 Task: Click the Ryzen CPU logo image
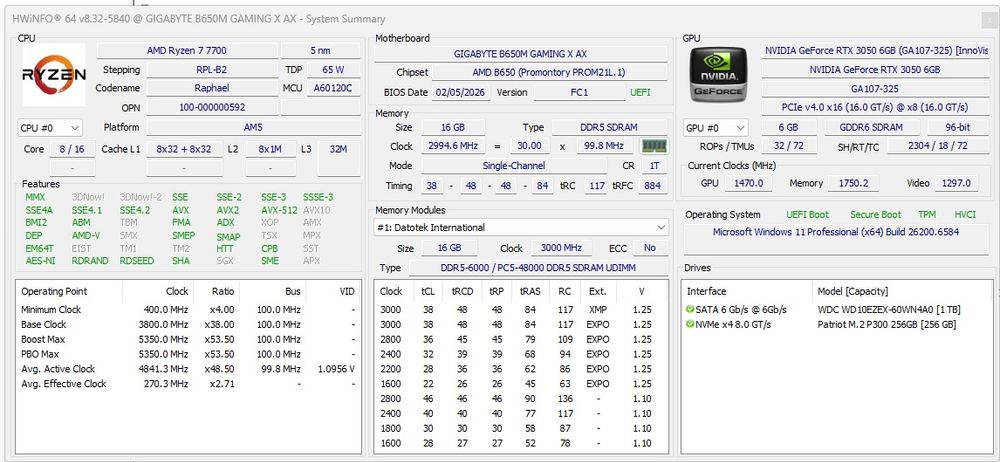pyautogui.click(x=54, y=74)
